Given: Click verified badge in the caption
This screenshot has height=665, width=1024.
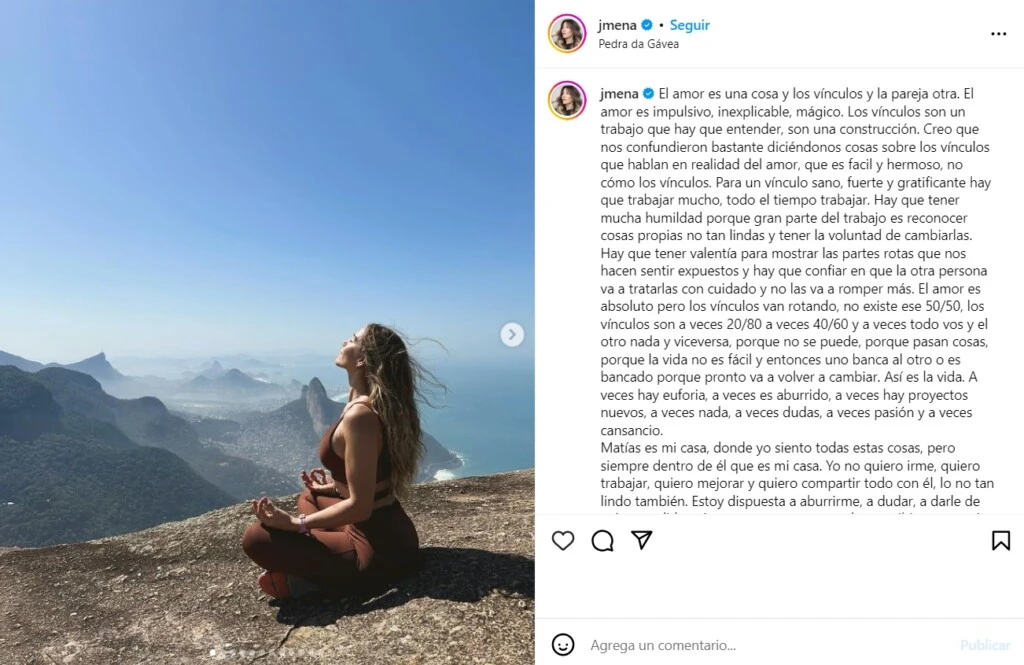Looking at the screenshot, I should [x=648, y=93].
